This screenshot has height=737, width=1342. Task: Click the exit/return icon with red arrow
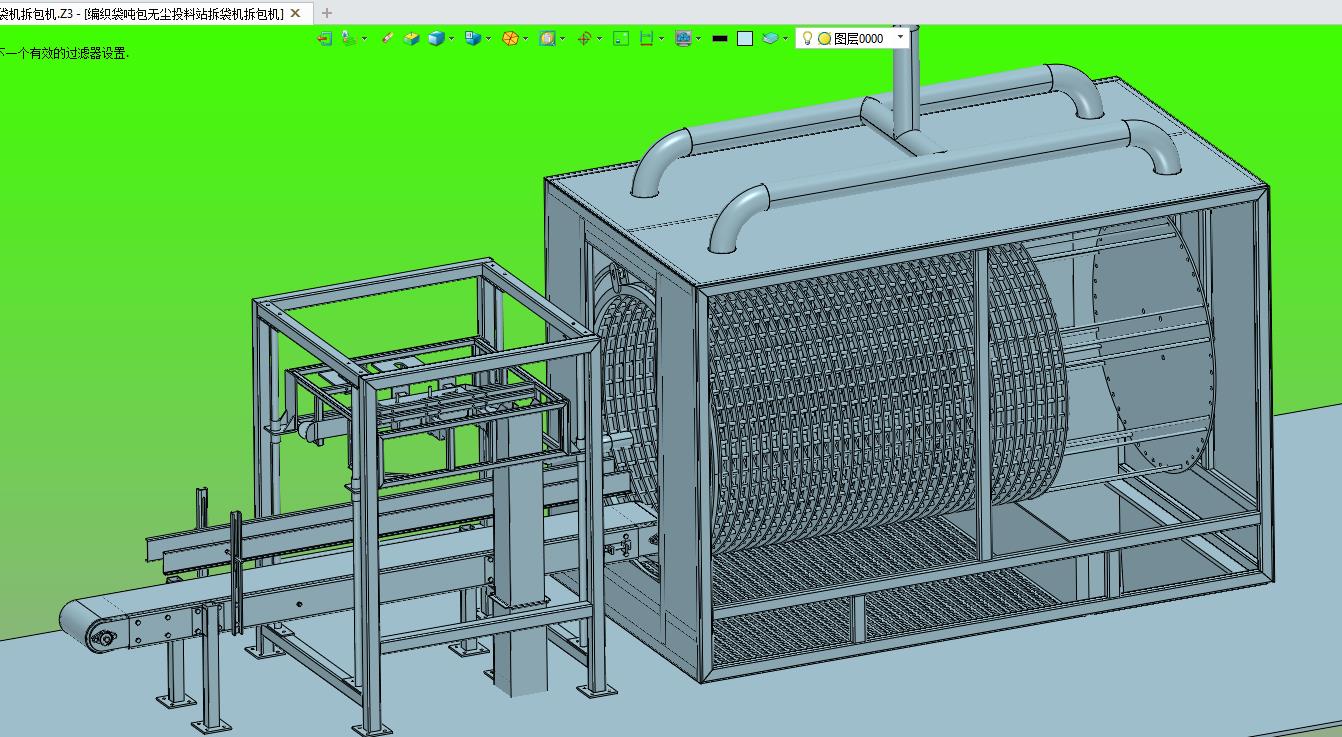[324, 38]
